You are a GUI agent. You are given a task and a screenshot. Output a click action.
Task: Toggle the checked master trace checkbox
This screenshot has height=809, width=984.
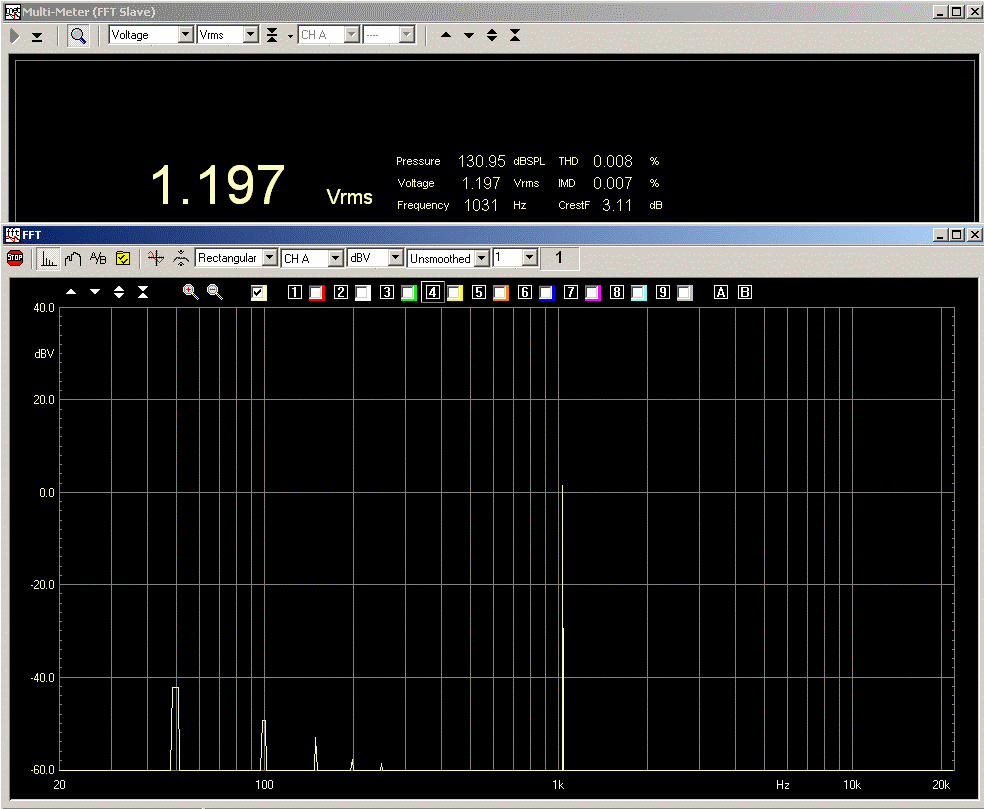tap(259, 293)
